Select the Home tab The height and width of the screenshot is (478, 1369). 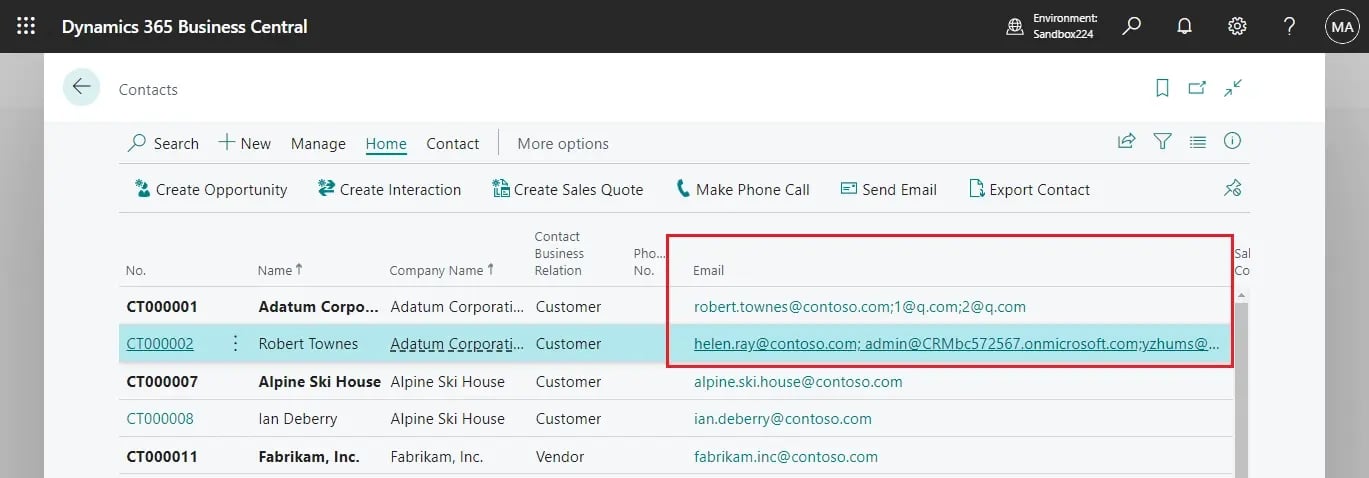tap(386, 143)
